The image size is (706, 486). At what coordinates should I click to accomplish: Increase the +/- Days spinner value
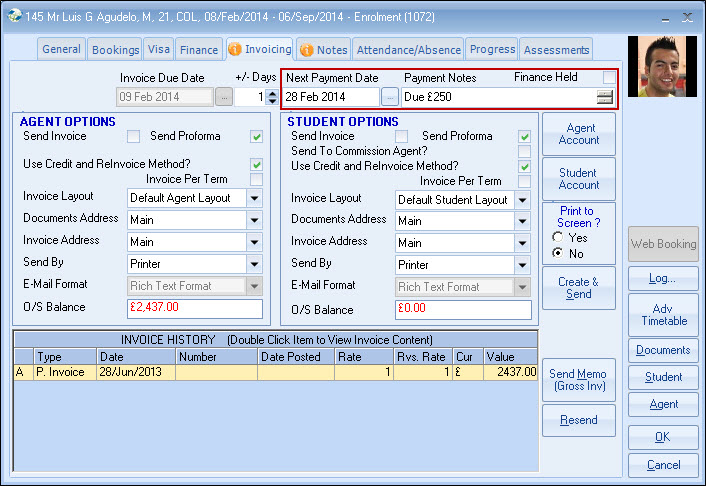point(272,92)
